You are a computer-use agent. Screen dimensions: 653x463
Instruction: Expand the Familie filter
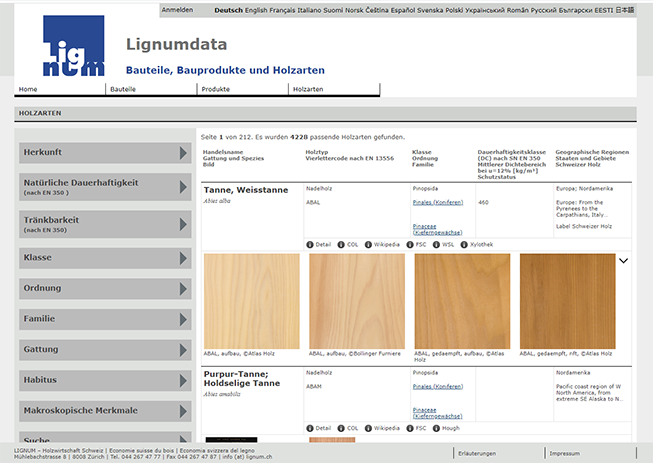[x=105, y=319]
